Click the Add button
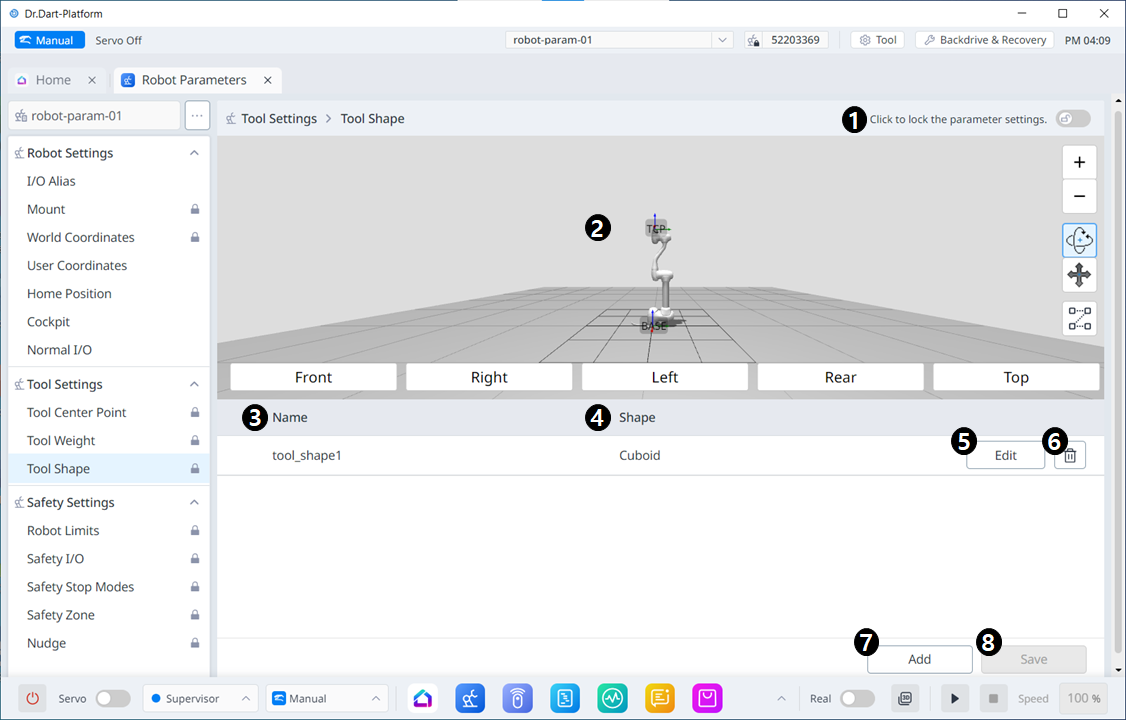Screen dimensions: 1126x720 pos(919,659)
